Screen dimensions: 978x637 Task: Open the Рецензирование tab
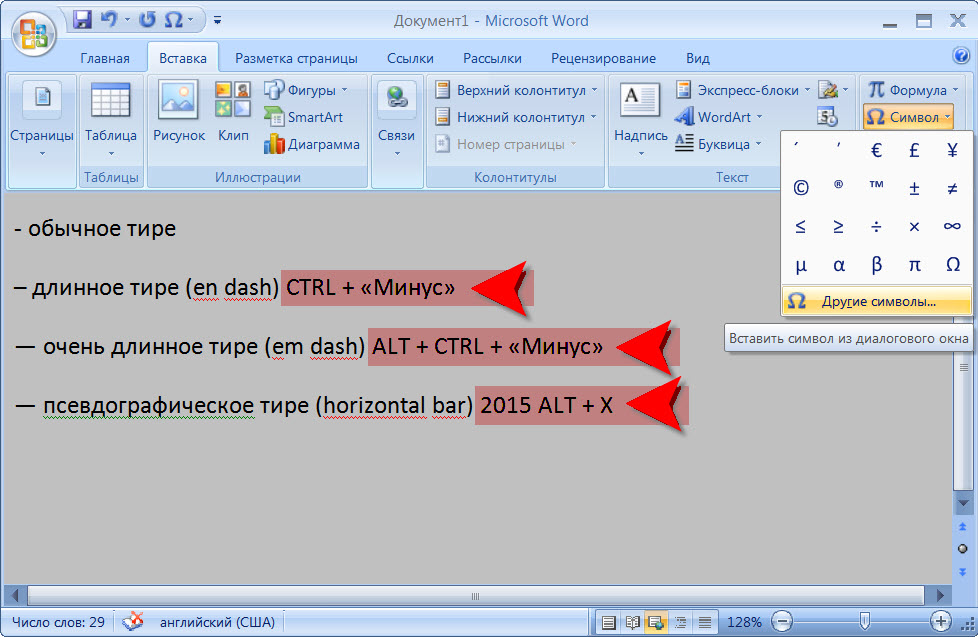pos(603,58)
